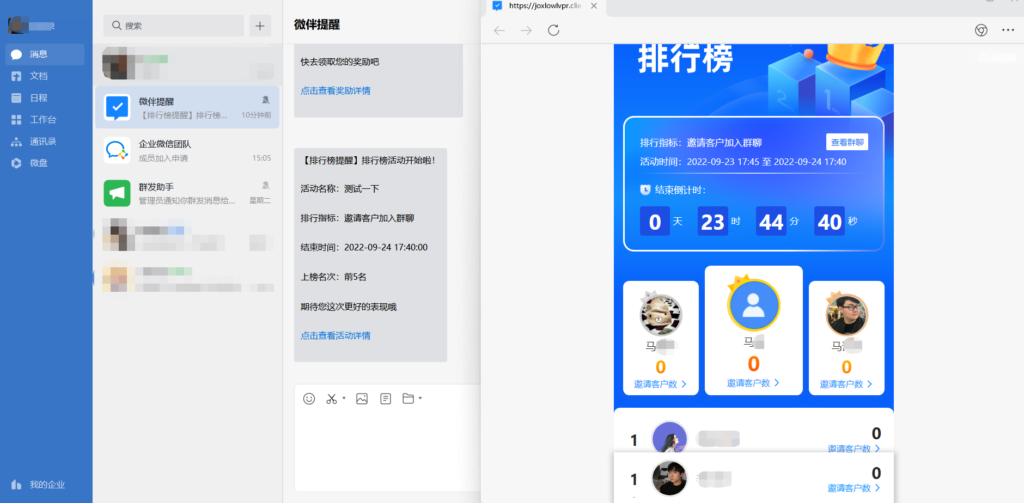Open page in default browser icon
The height and width of the screenshot is (503, 1024).
pyautogui.click(x=981, y=31)
